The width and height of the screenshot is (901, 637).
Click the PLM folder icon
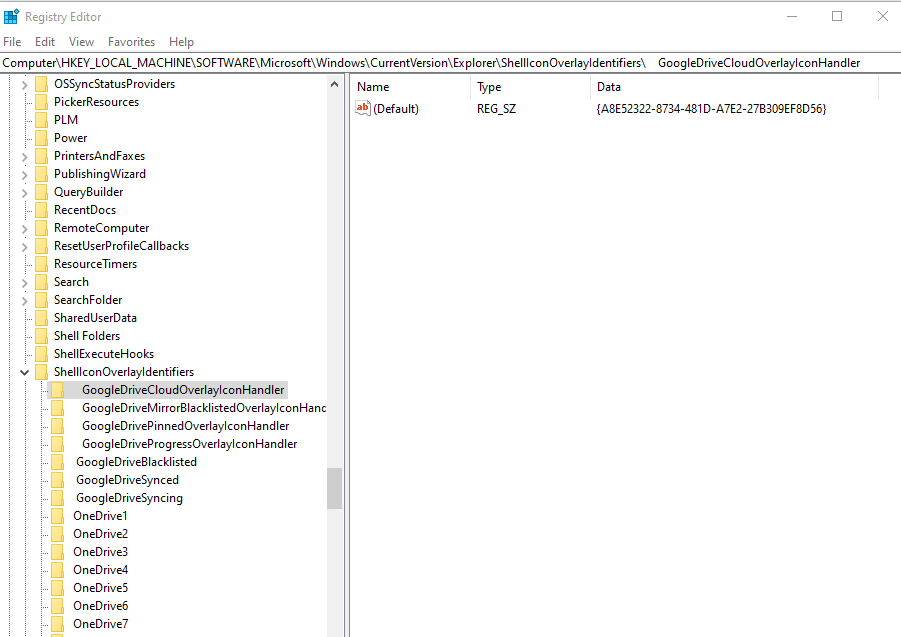point(41,119)
